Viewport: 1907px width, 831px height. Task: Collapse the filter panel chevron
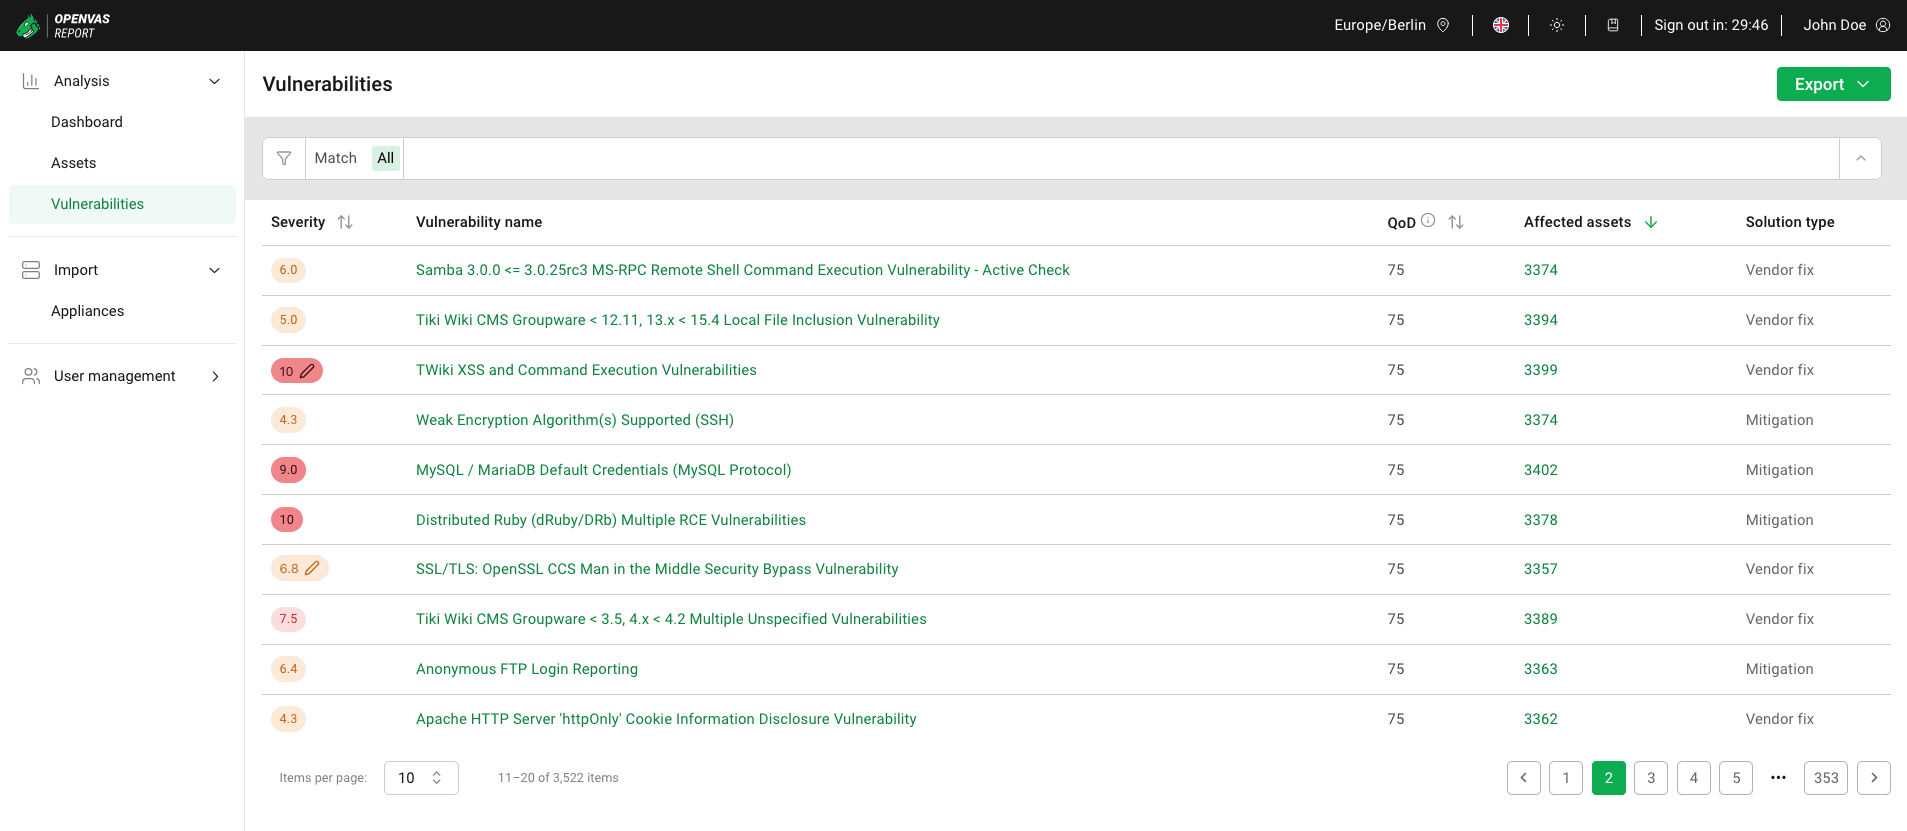tap(1861, 158)
